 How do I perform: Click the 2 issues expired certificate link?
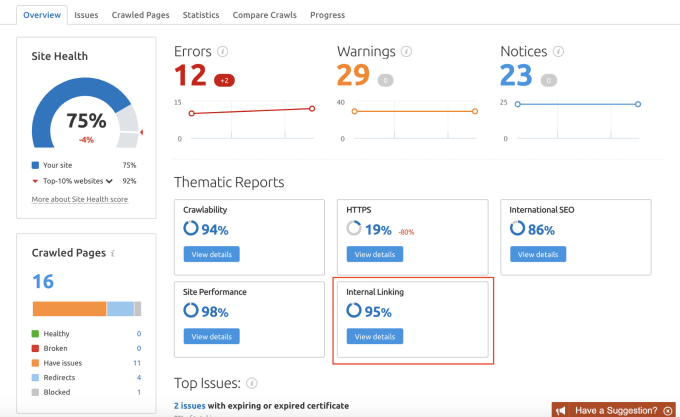click(x=193, y=405)
